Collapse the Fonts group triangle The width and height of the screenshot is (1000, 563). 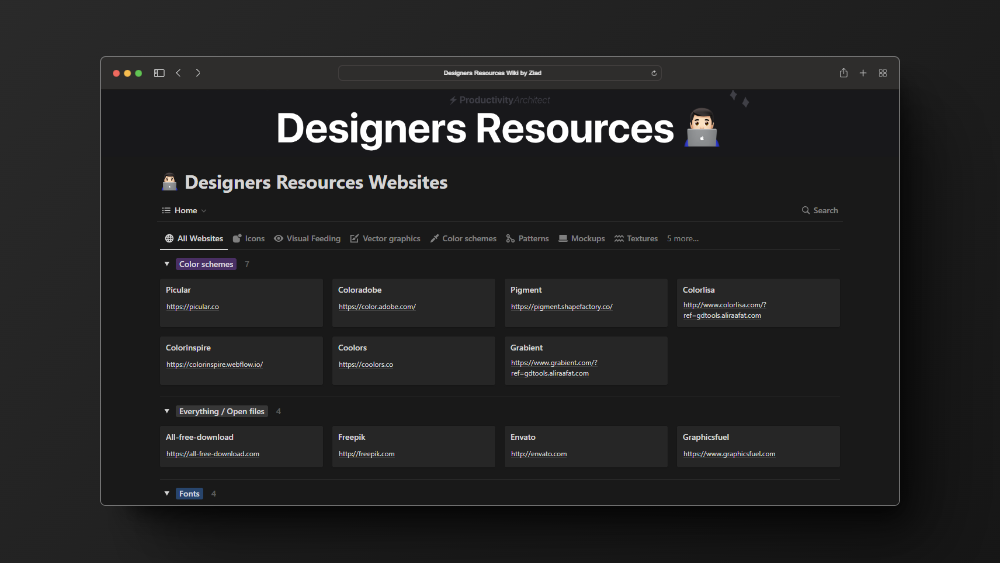[x=167, y=494]
